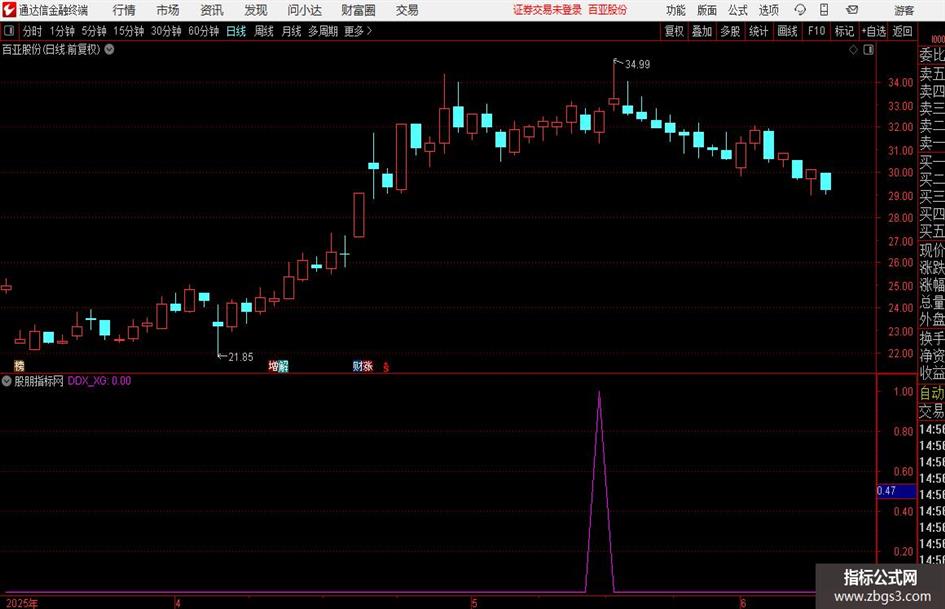Click the 委比 label in quote panel
The height and width of the screenshot is (609, 945).
932,55
